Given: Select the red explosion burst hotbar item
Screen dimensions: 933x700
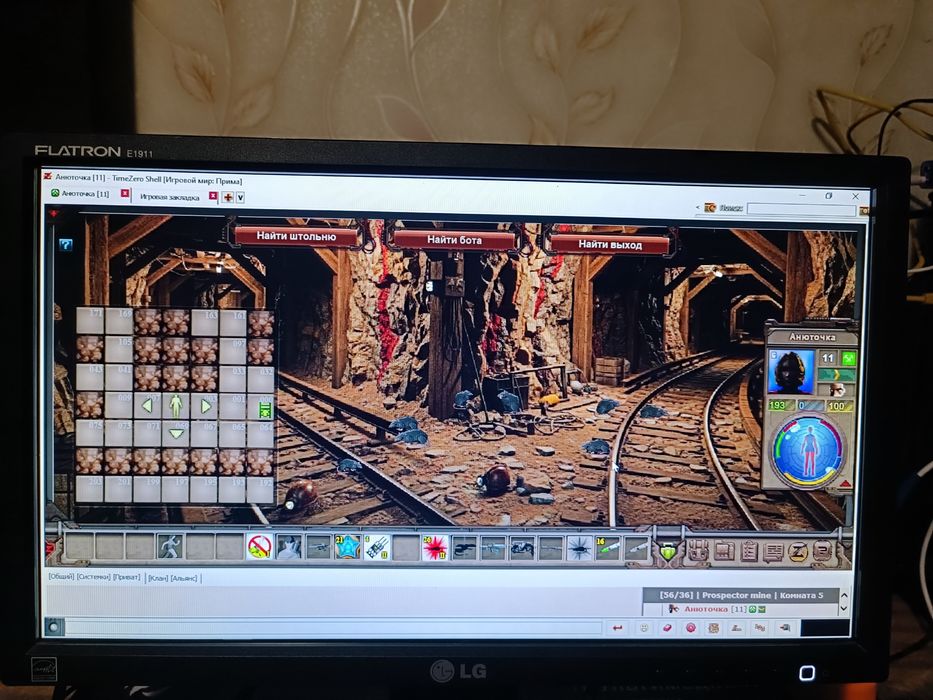Looking at the screenshot, I should click(x=435, y=548).
